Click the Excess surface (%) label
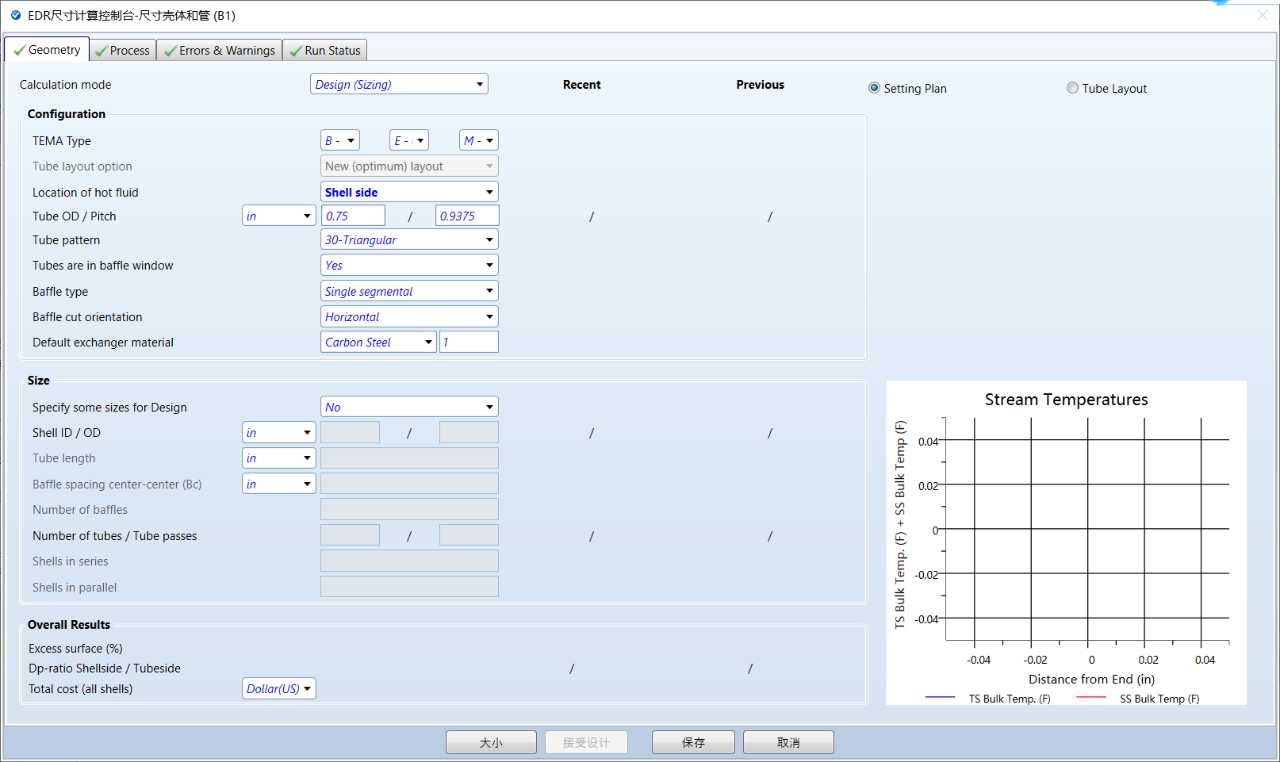Screen dimensions: 1280x762 point(76,648)
